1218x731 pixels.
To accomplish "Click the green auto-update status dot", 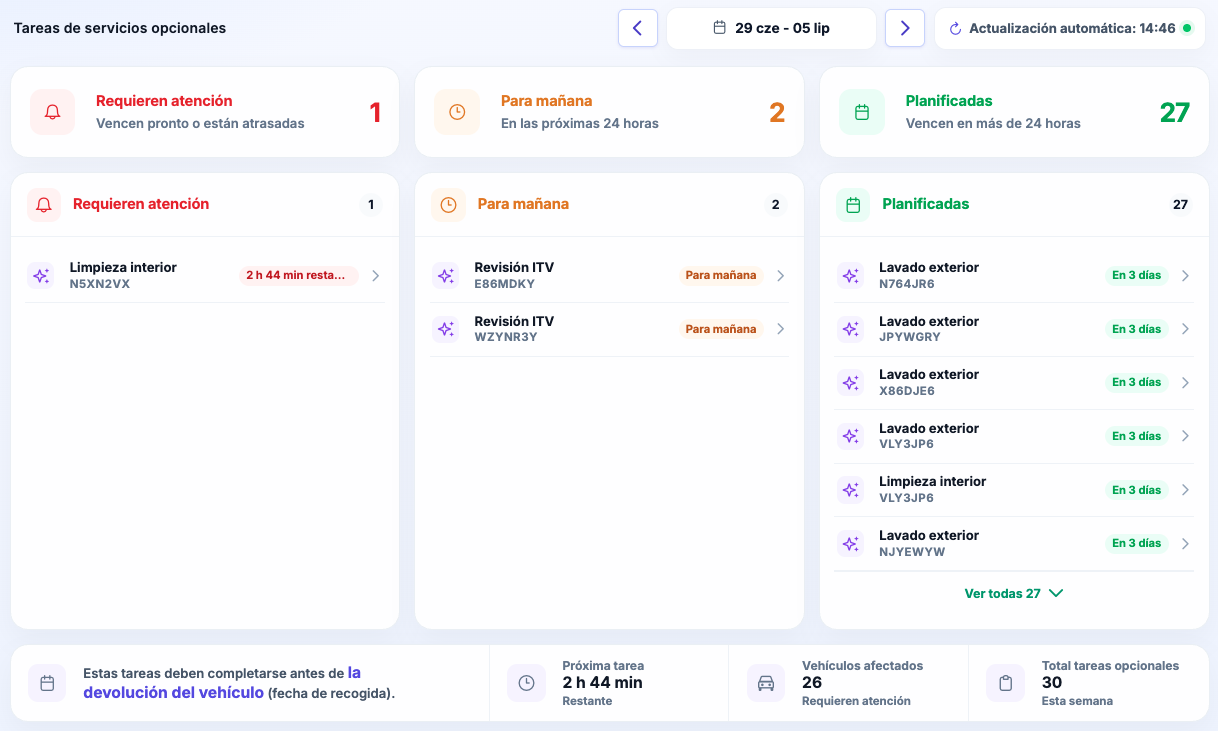I will point(1187,28).
